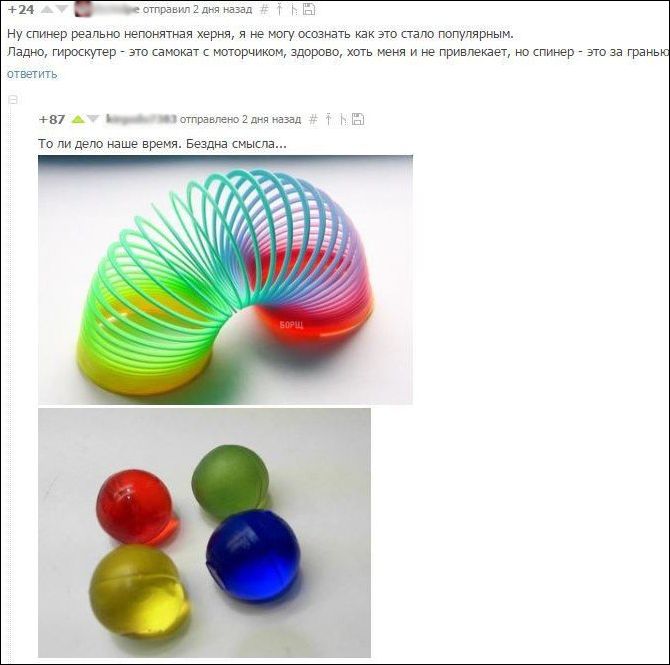Save the +87 reply using floppy icon
Screen dimensions: 670x665
[358, 119]
